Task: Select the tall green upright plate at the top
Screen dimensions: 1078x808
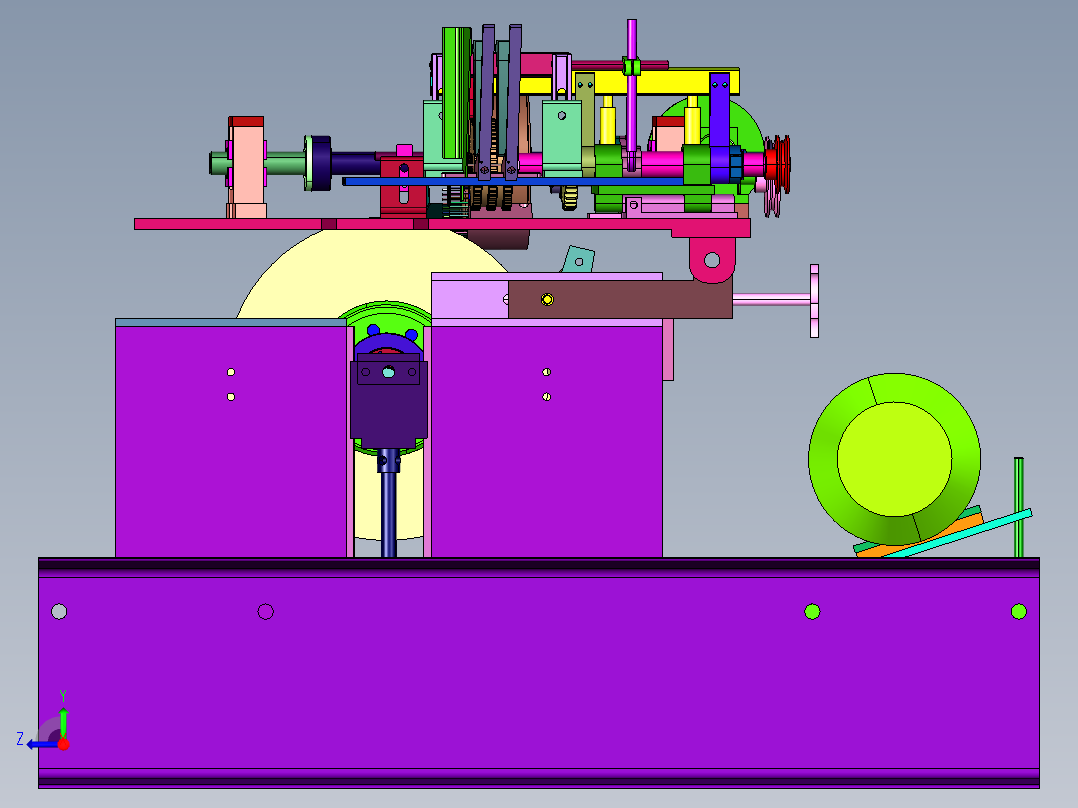Action: [456, 93]
